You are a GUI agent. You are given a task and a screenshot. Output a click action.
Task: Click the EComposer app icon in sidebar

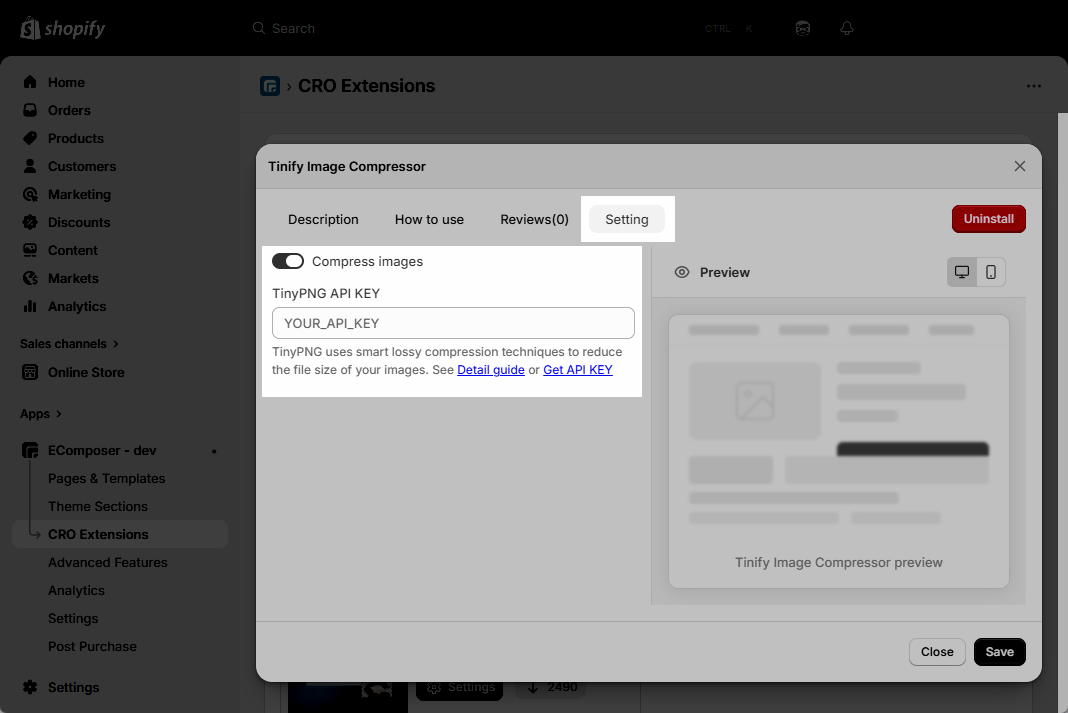tap(30, 450)
